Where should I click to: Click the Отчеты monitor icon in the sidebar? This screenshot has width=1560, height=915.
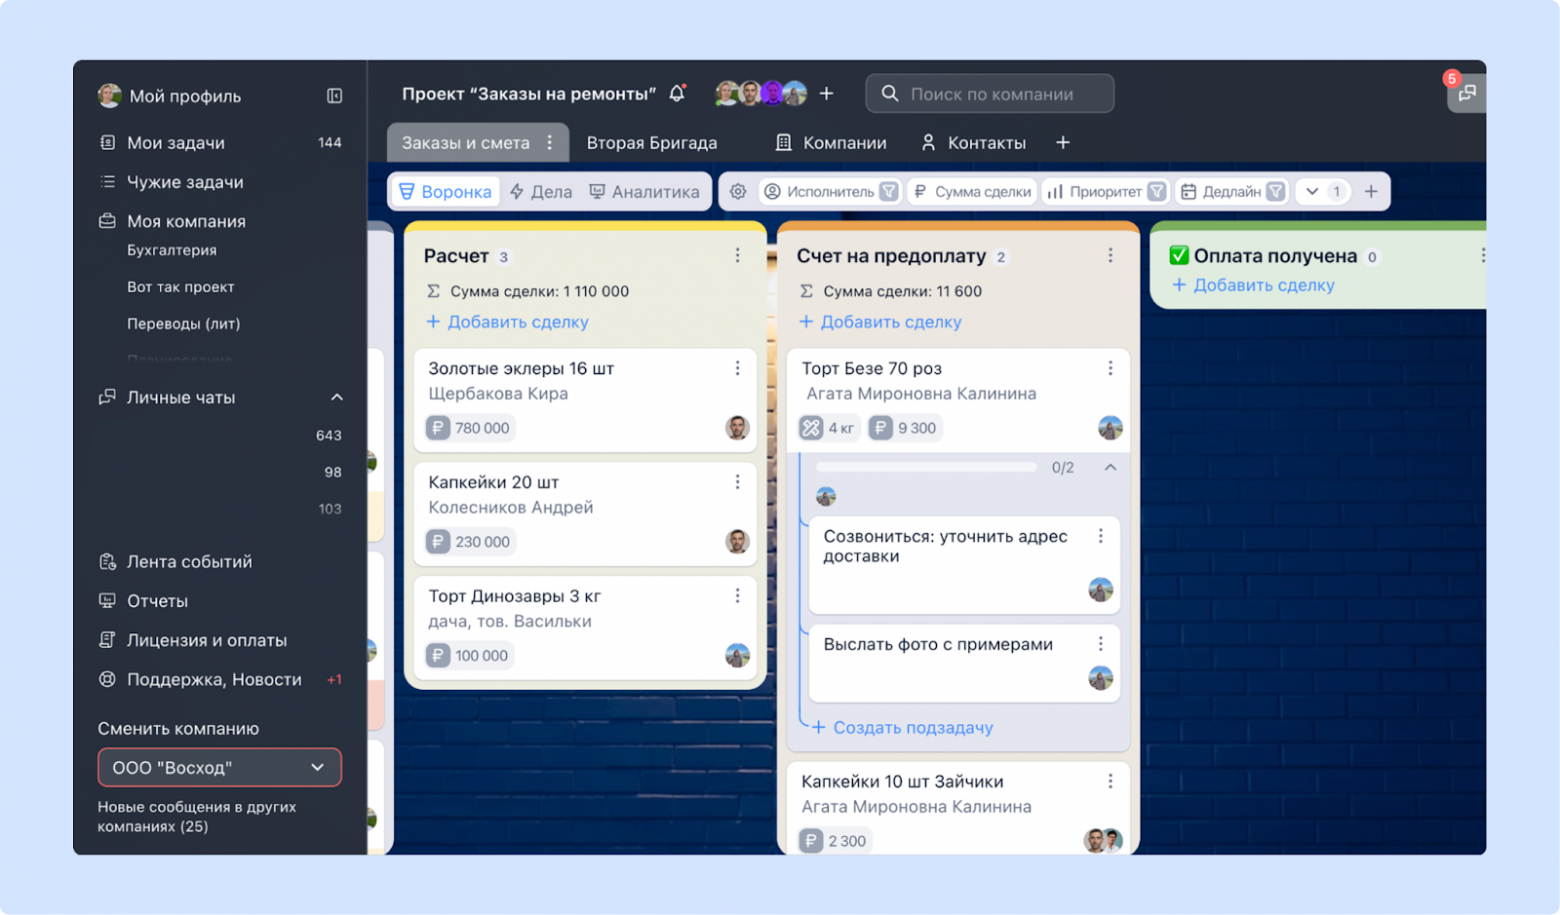click(106, 600)
